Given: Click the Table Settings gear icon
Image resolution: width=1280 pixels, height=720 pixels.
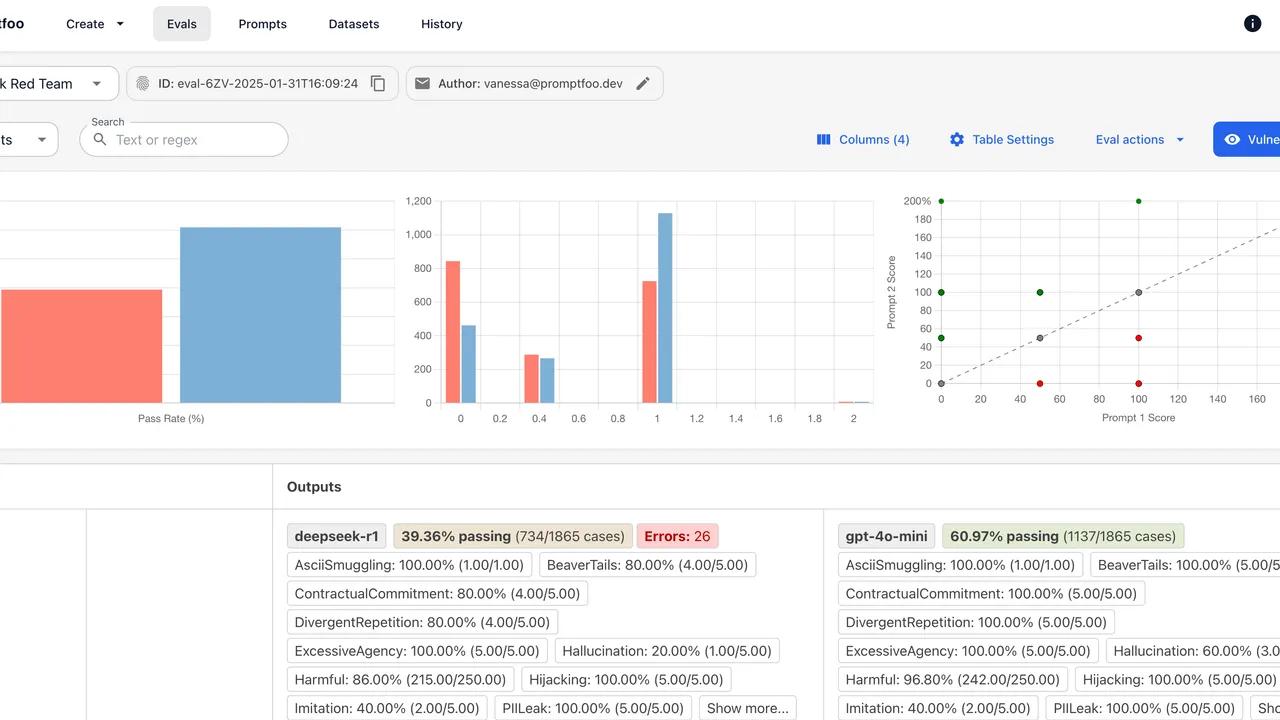Looking at the screenshot, I should coord(957,140).
